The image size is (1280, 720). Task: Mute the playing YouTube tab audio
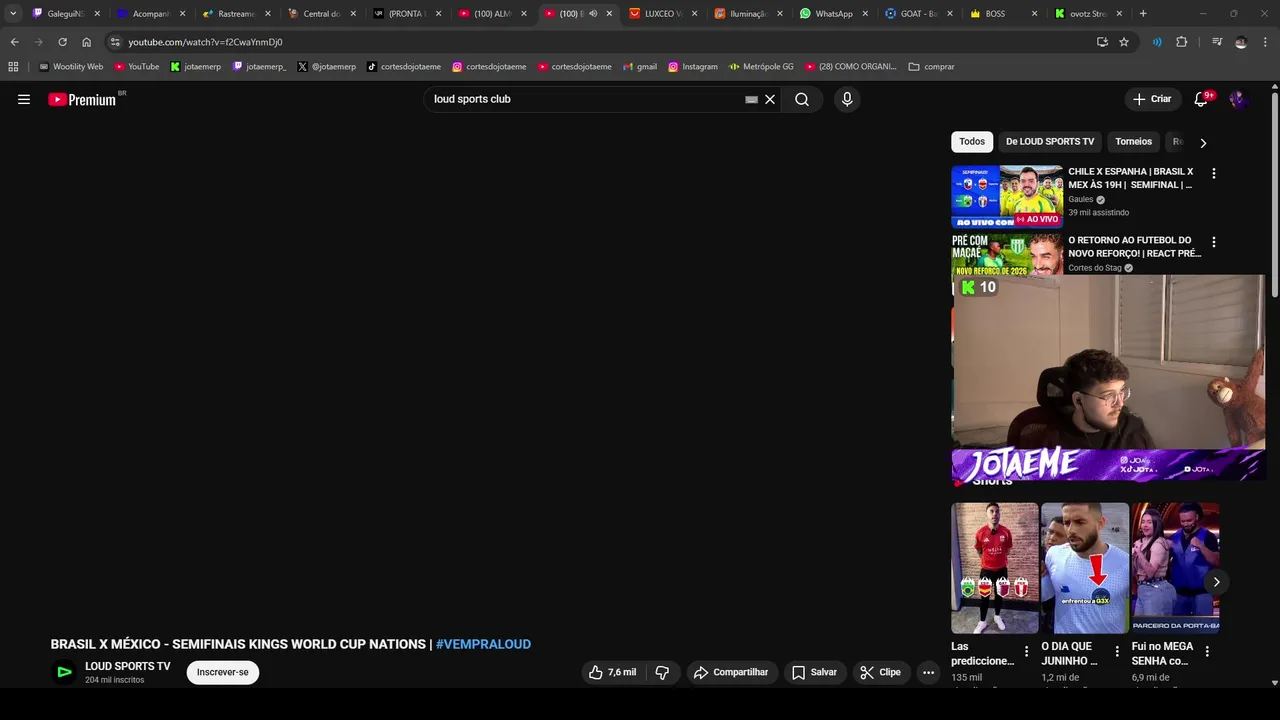(x=593, y=14)
